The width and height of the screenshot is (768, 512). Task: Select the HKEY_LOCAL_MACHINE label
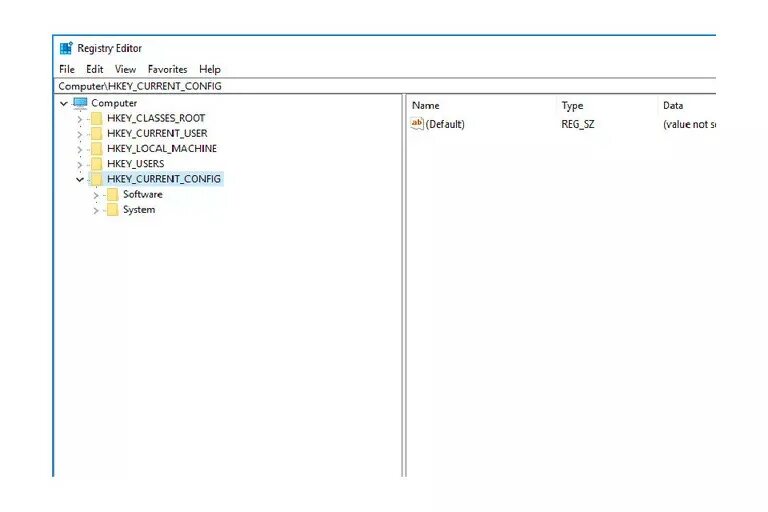pos(162,148)
